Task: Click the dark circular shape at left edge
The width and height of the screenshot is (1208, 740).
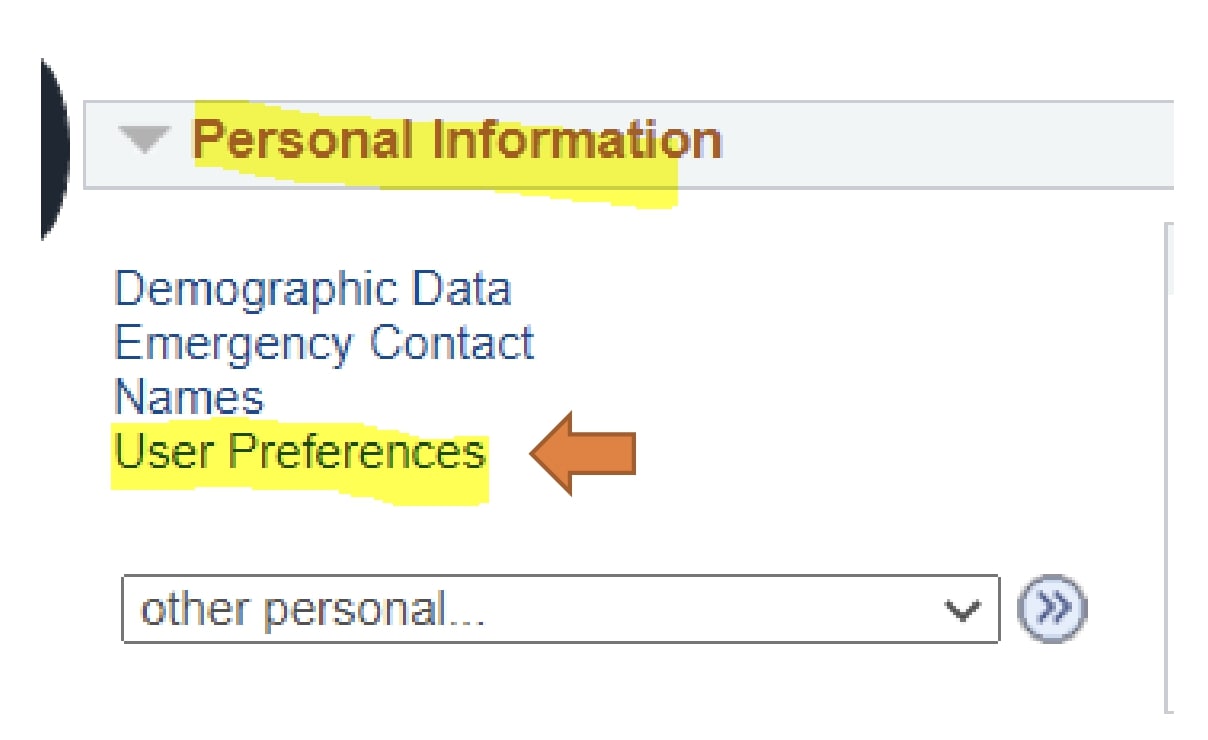Action: tap(52, 150)
